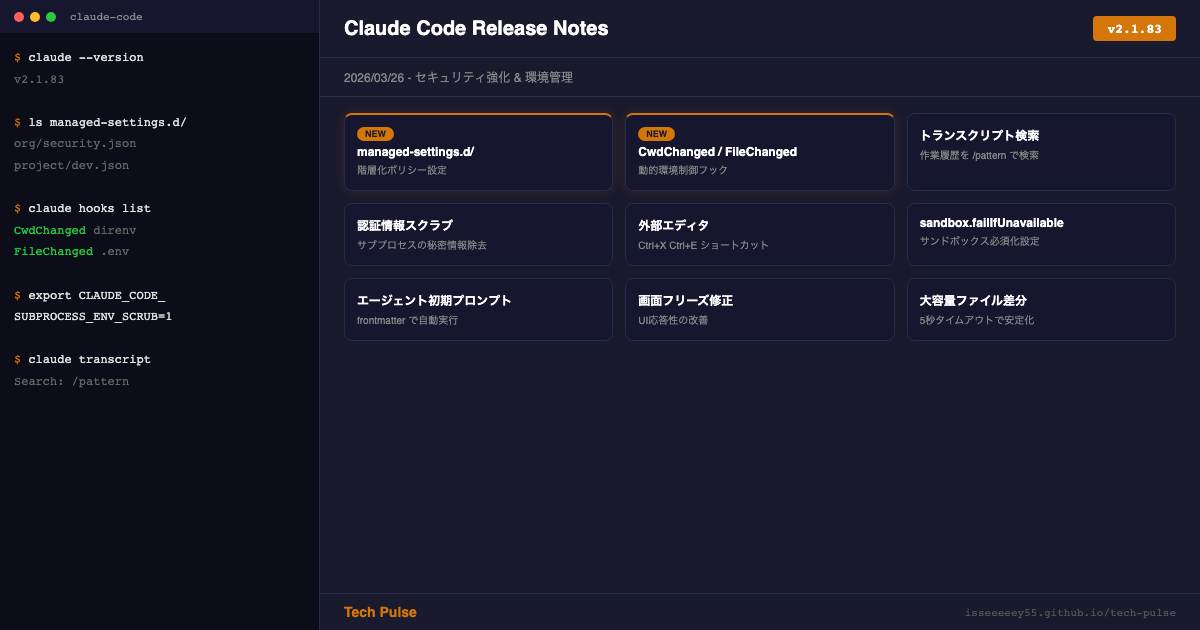Open the managed-settings.d/ feature card

tap(478, 153)
